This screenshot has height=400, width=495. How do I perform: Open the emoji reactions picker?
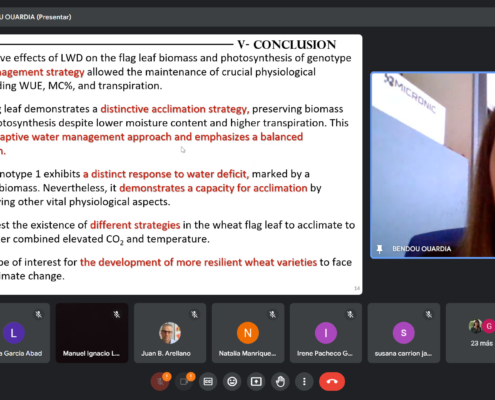(232, 382)
